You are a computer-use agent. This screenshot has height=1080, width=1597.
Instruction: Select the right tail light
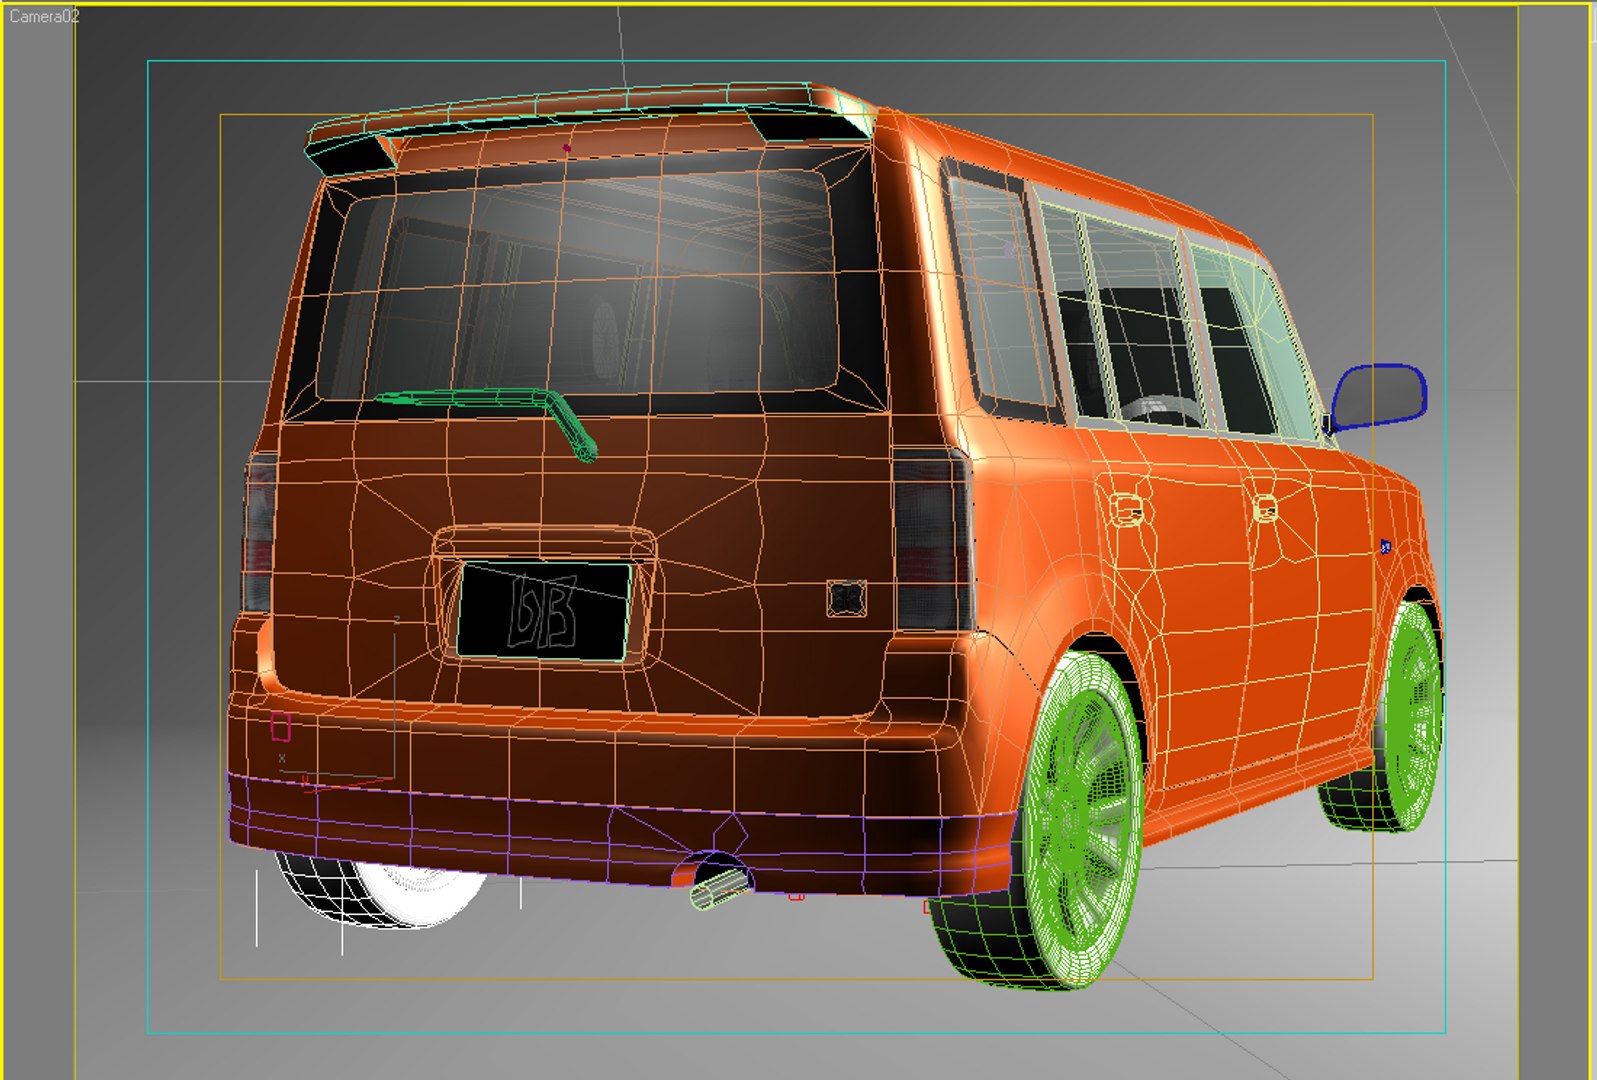pos(932,540)
